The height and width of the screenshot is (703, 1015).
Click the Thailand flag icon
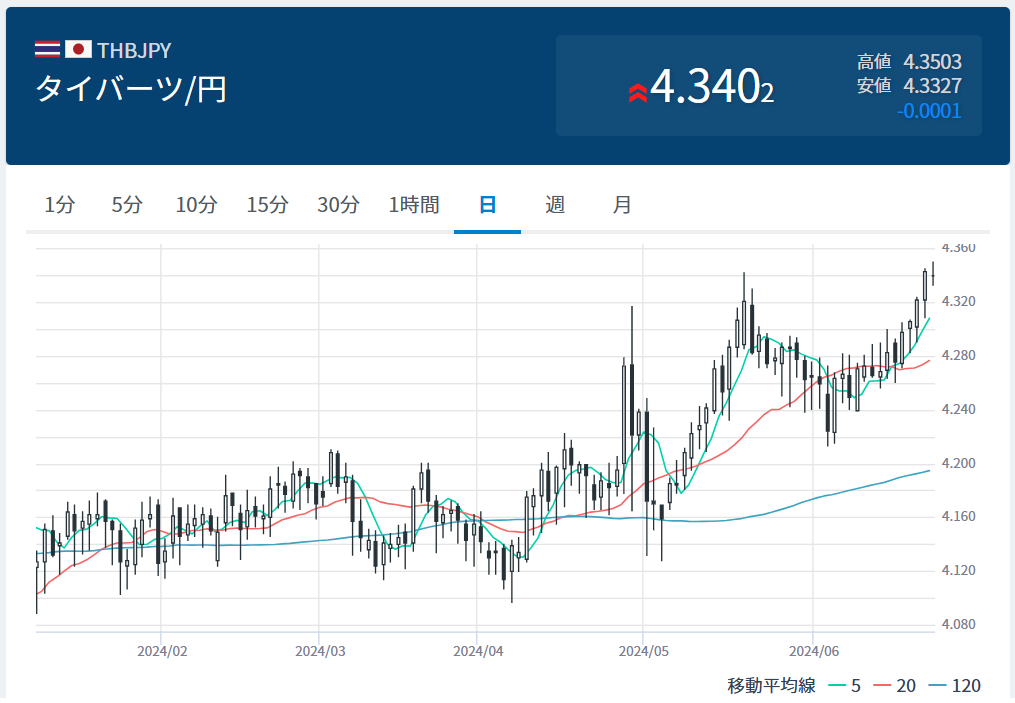pyautogui.click(x=47, y=49)
